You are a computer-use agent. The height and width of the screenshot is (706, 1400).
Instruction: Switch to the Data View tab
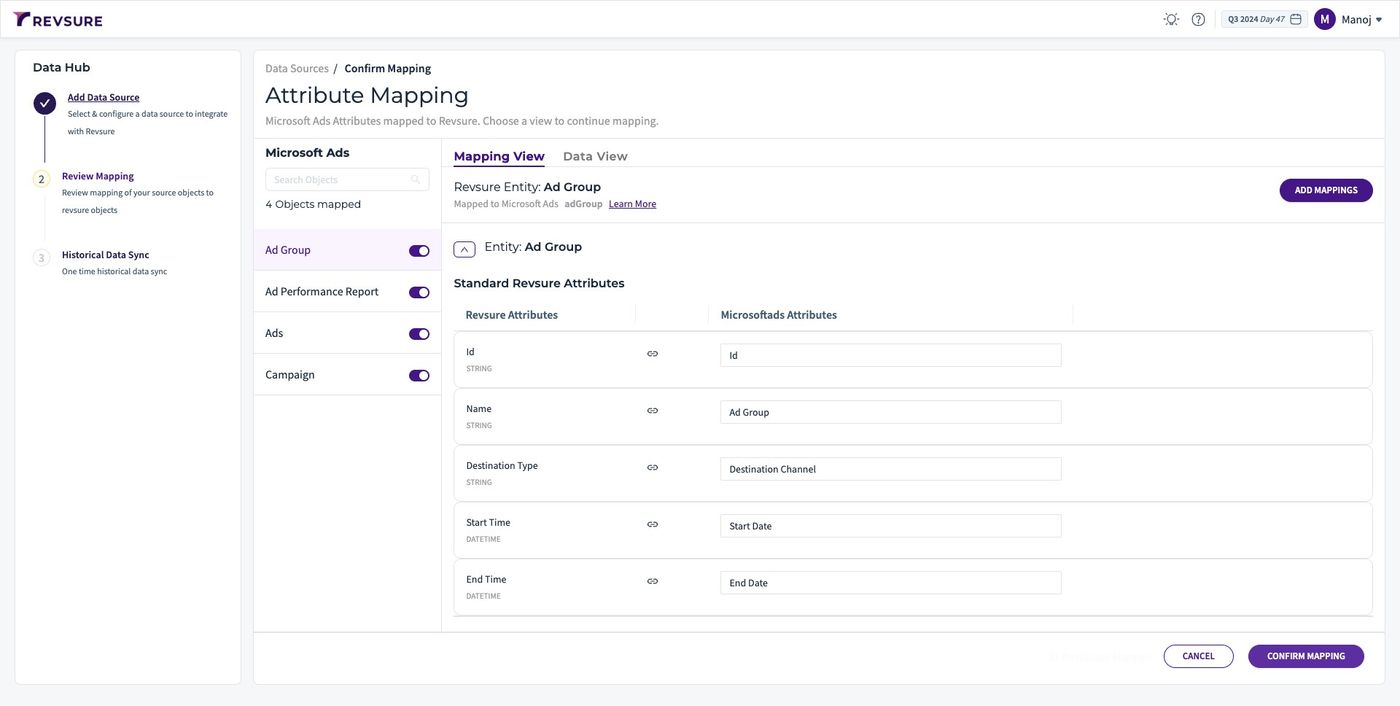(x=595, y=156)
